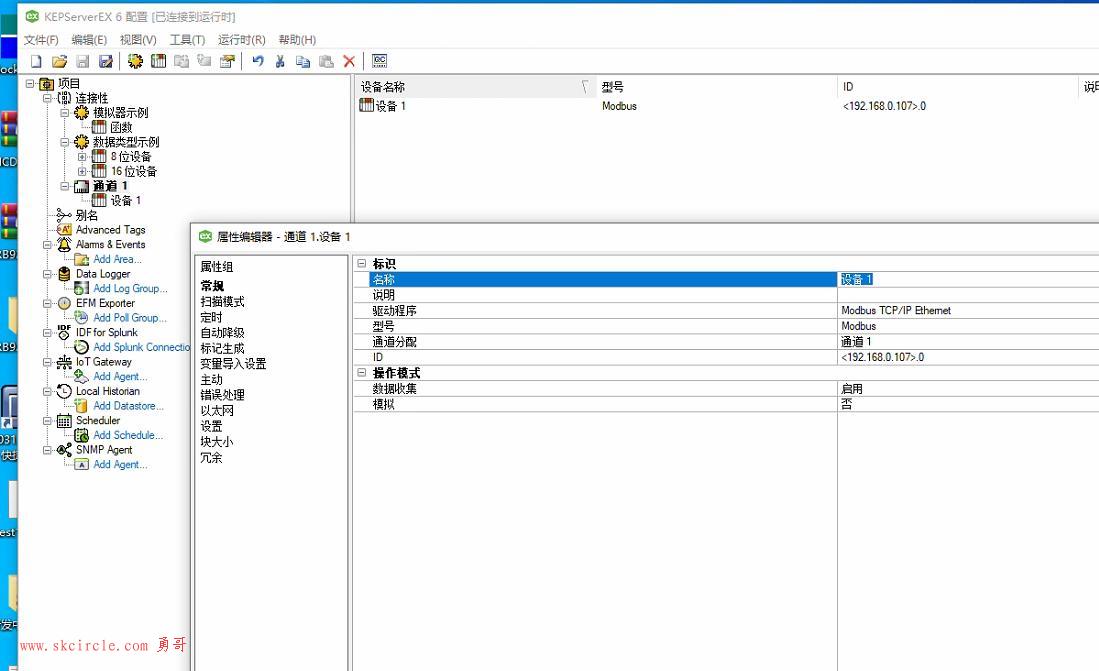Click the New channel gear icon

pos(135,61)
